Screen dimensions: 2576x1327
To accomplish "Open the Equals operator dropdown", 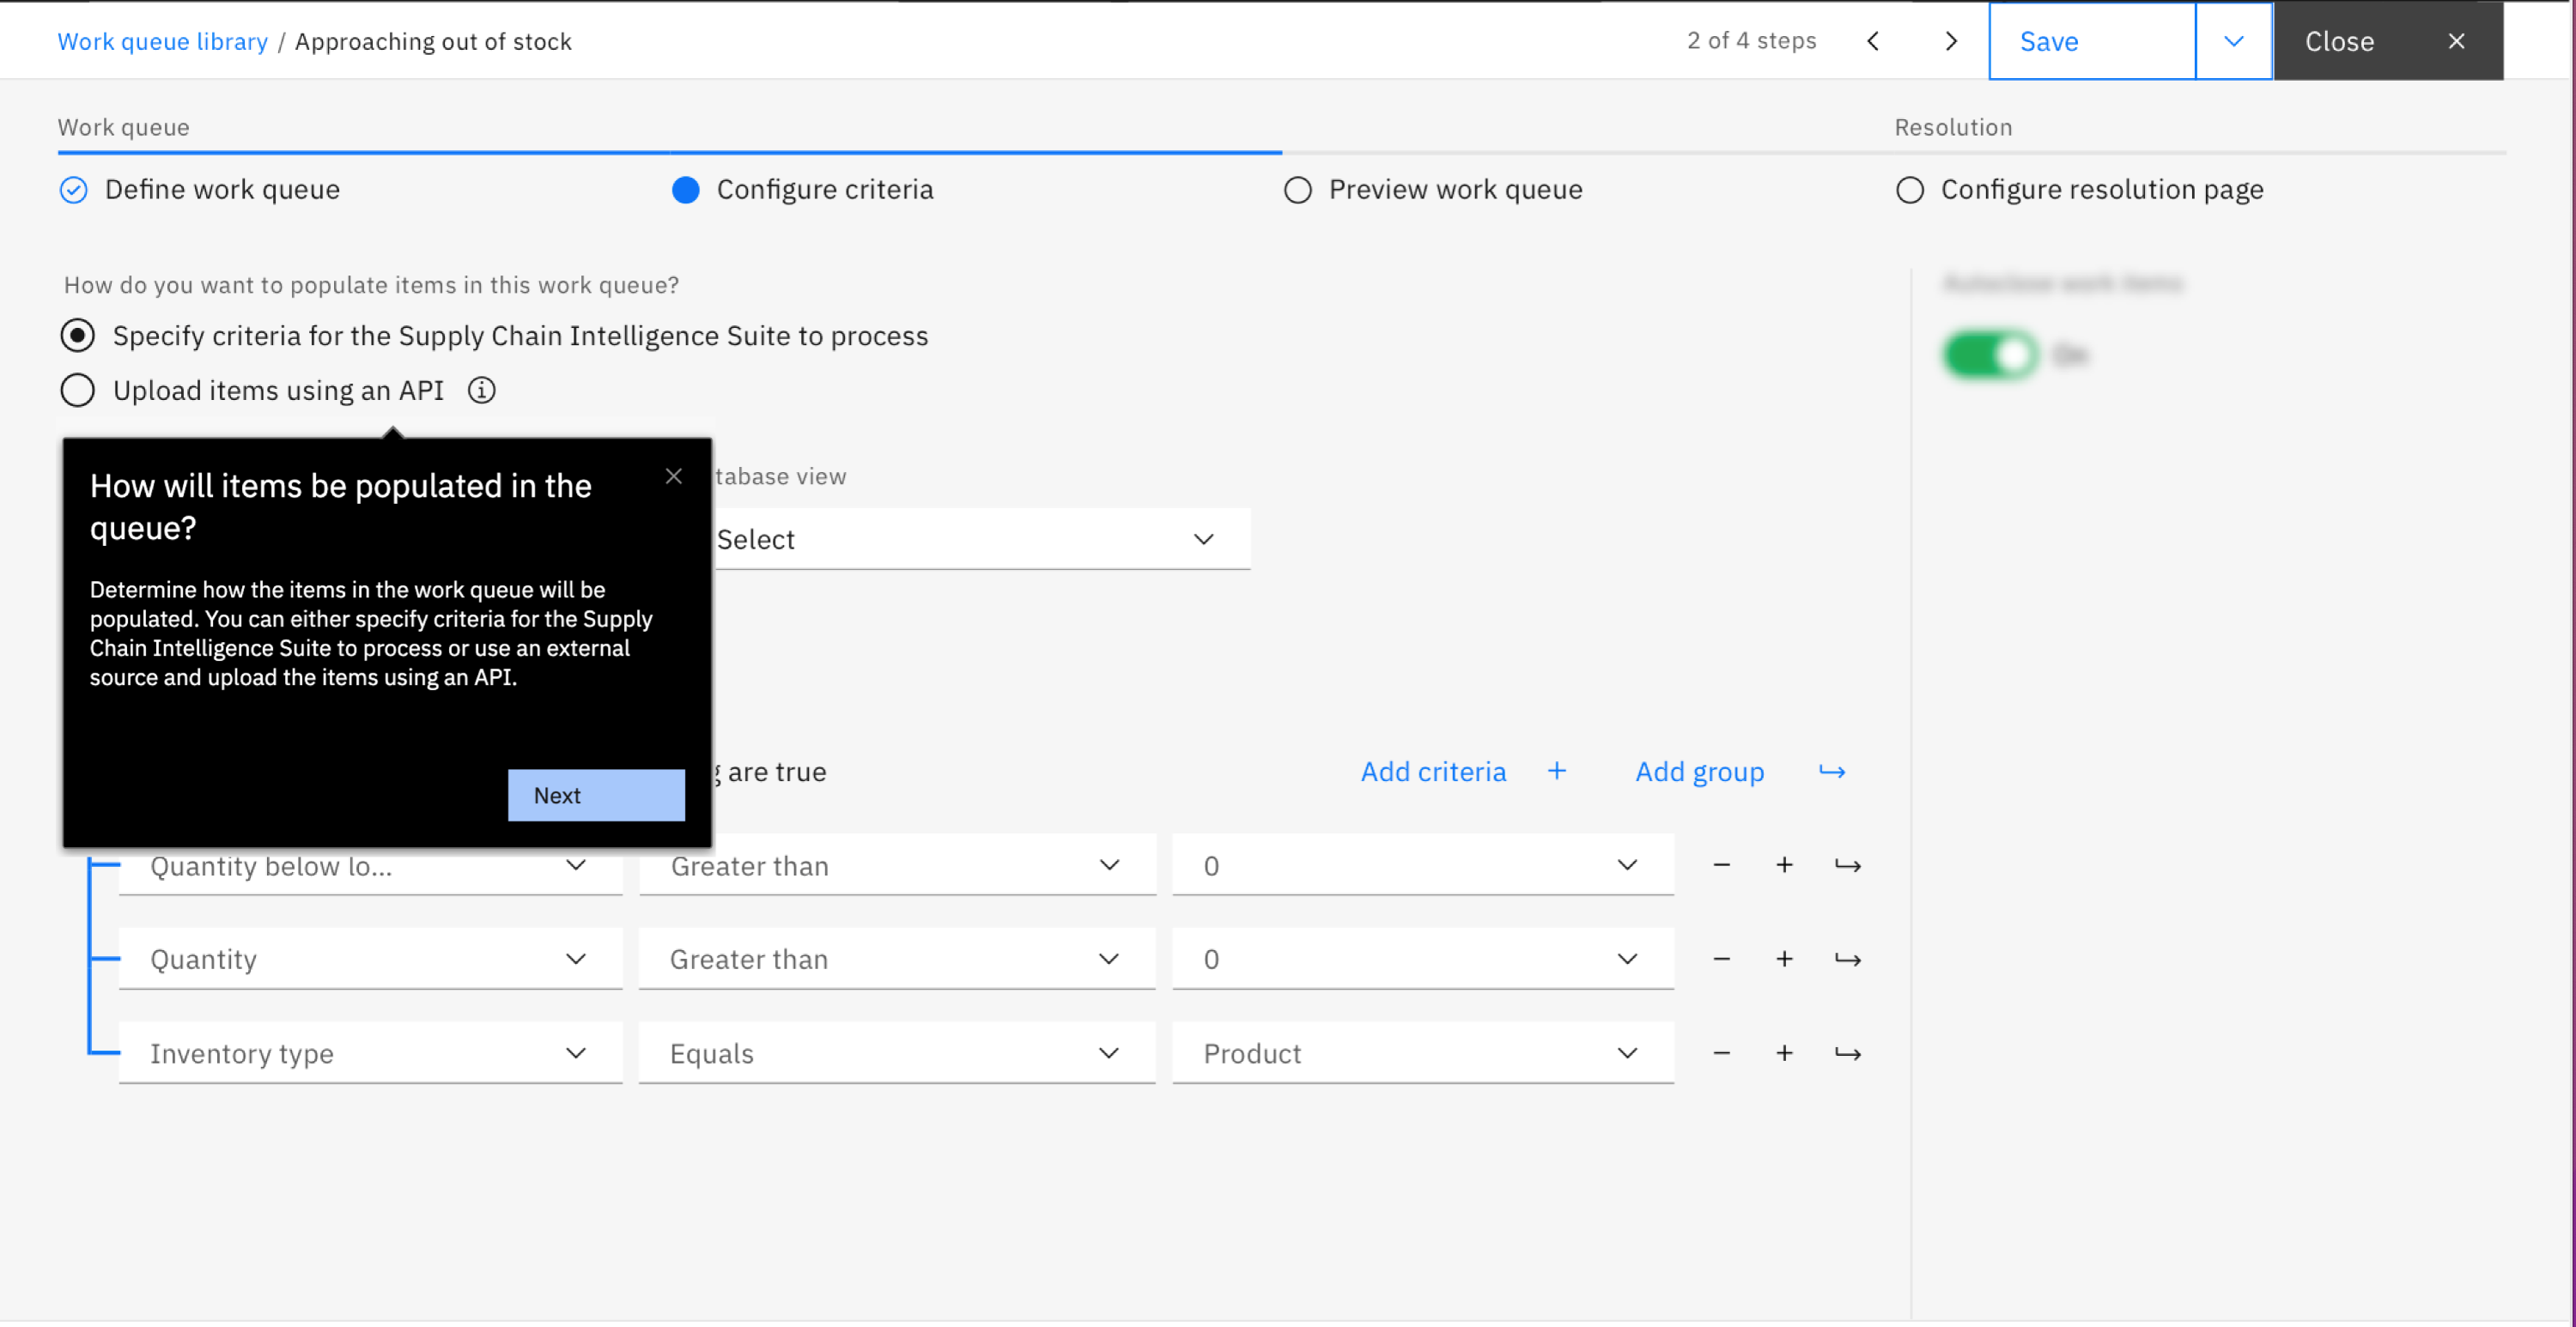I will pyautogui.click(x=896, y=1053).
